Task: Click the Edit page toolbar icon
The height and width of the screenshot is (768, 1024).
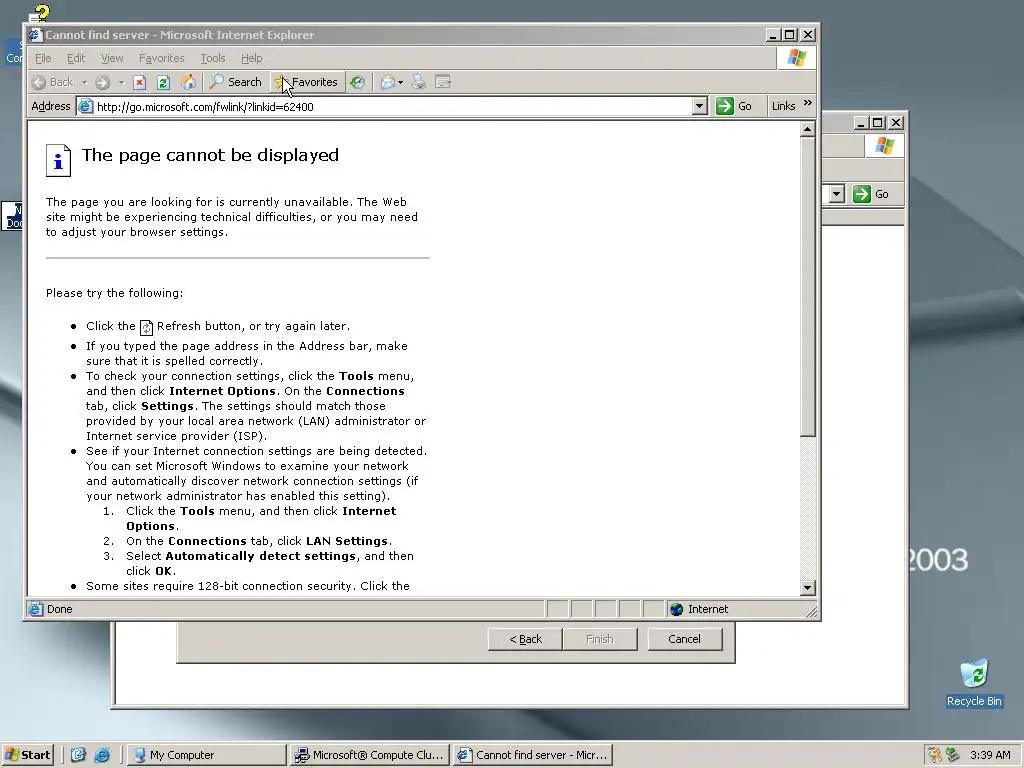Action: (443, 82)
